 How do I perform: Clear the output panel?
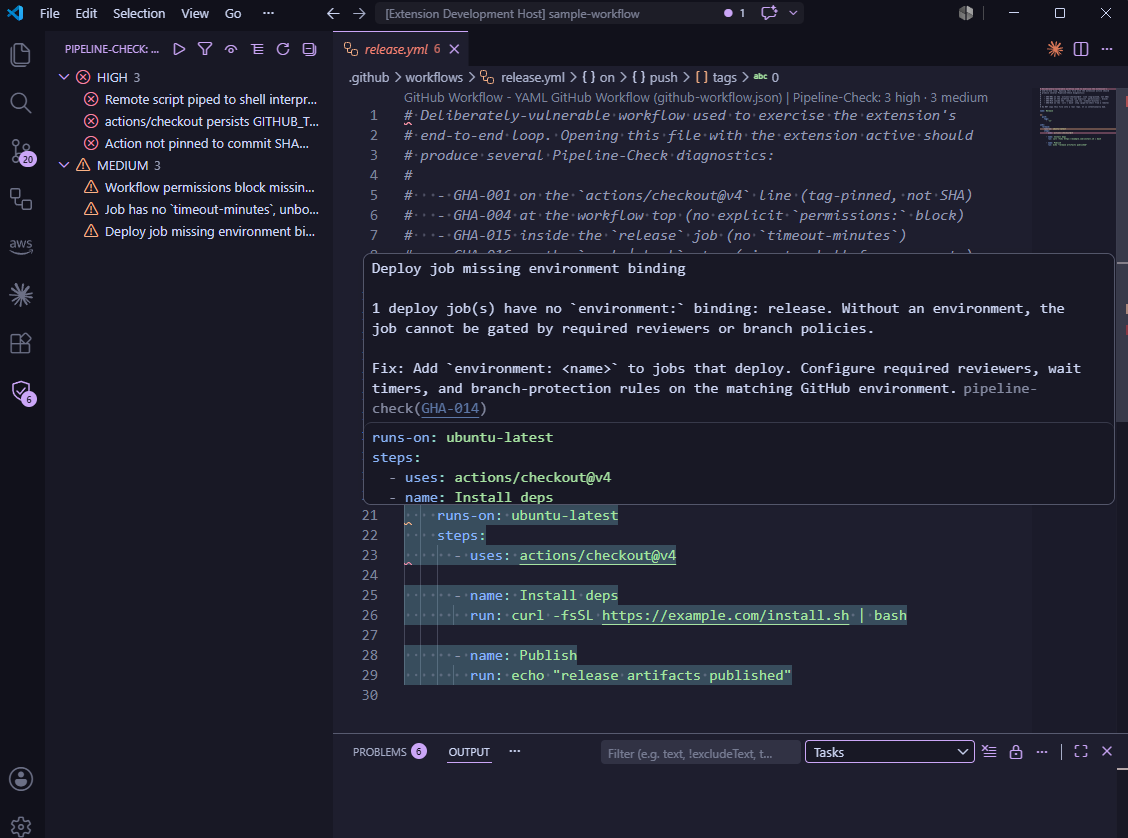[x=989, y=752]
